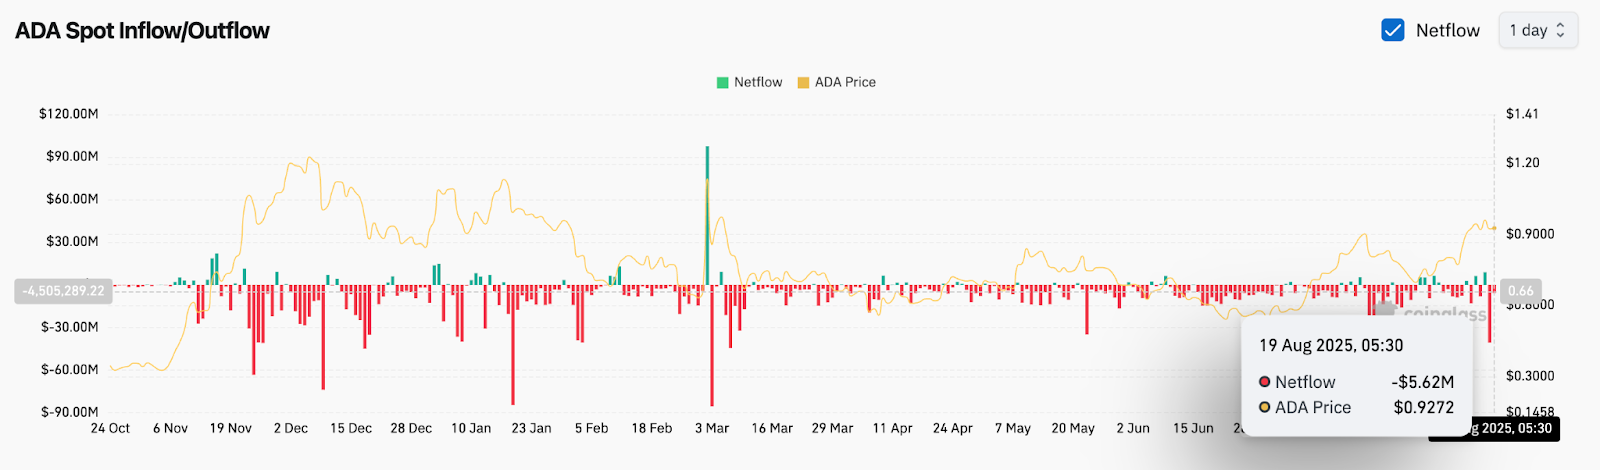Click the -$5.62M Netflow value in the tooltip
The width and height of the screenshot is (1600, 470).
(1422, 382)
